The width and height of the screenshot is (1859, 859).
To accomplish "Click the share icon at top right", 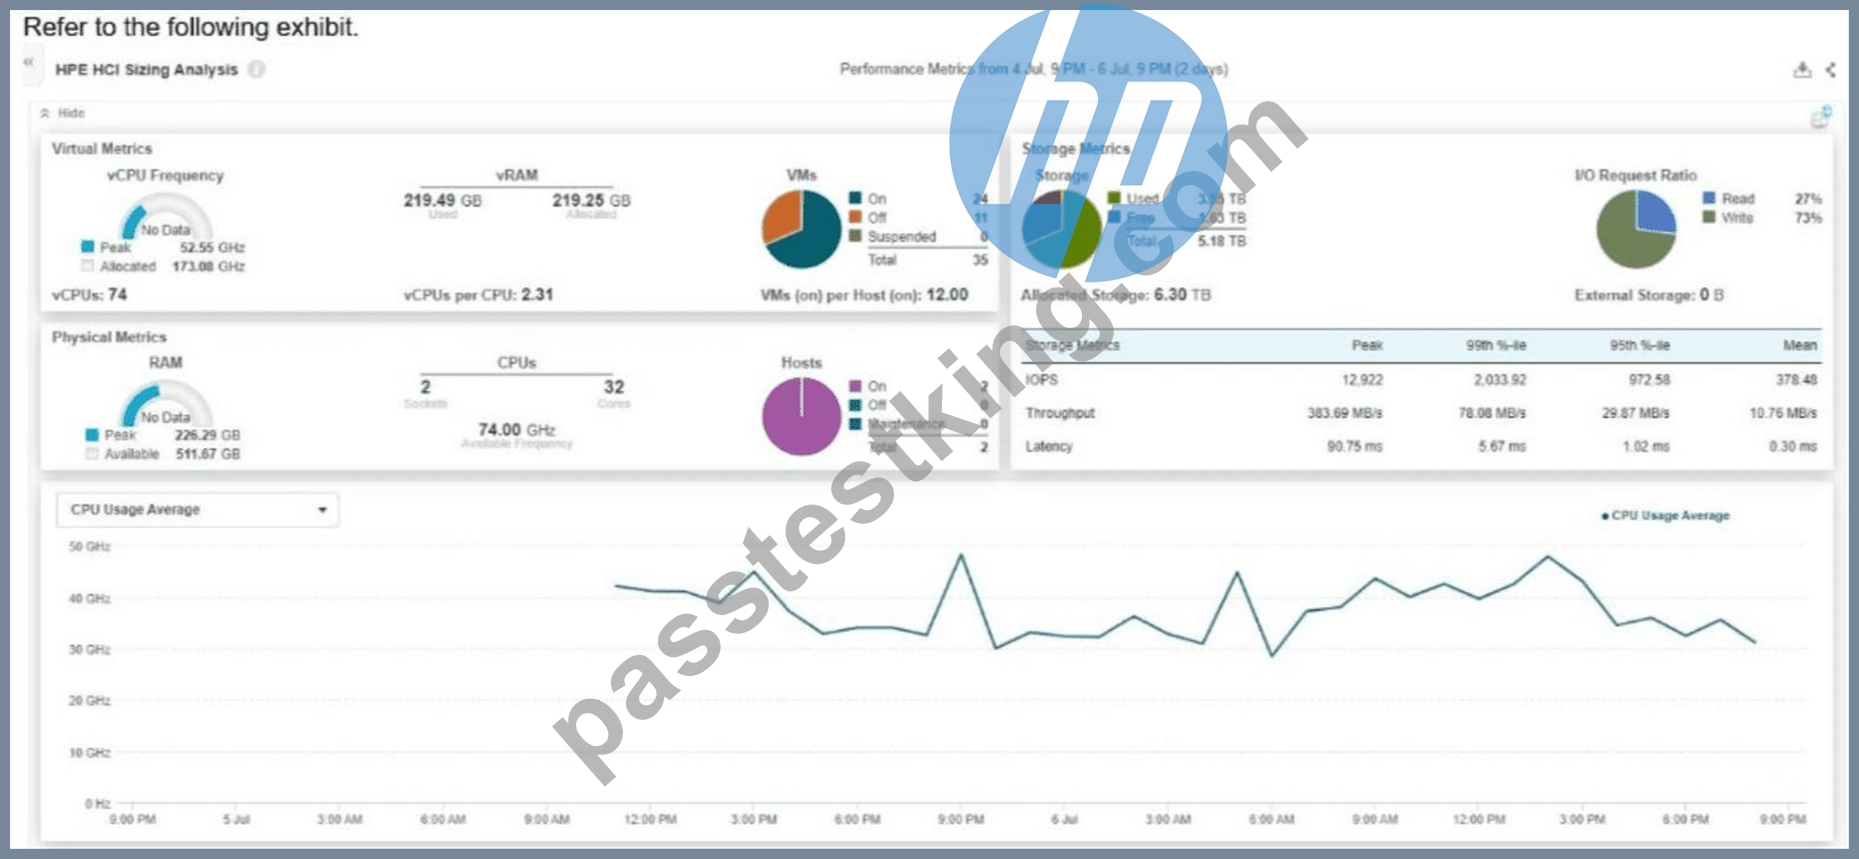I will point(1831,69).
